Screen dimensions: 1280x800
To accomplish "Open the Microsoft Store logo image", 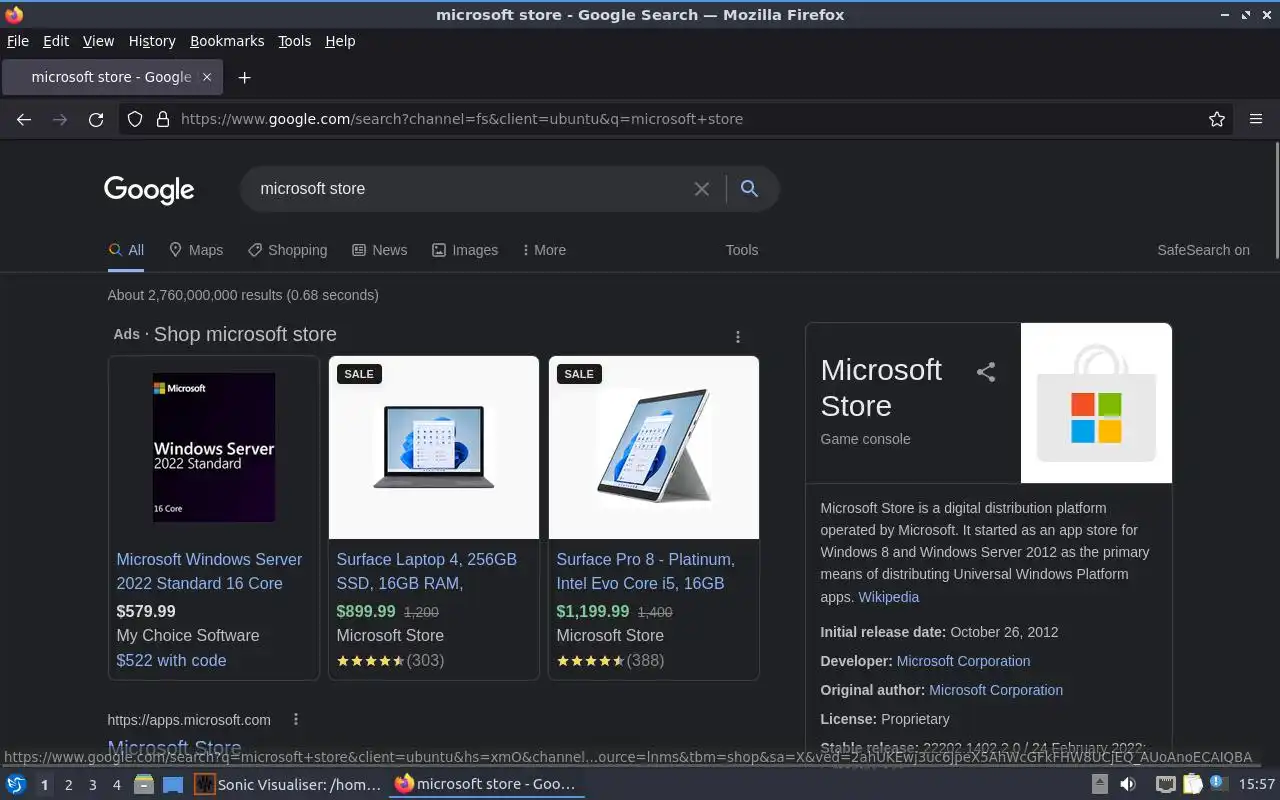I will [x=1096, y=403].
